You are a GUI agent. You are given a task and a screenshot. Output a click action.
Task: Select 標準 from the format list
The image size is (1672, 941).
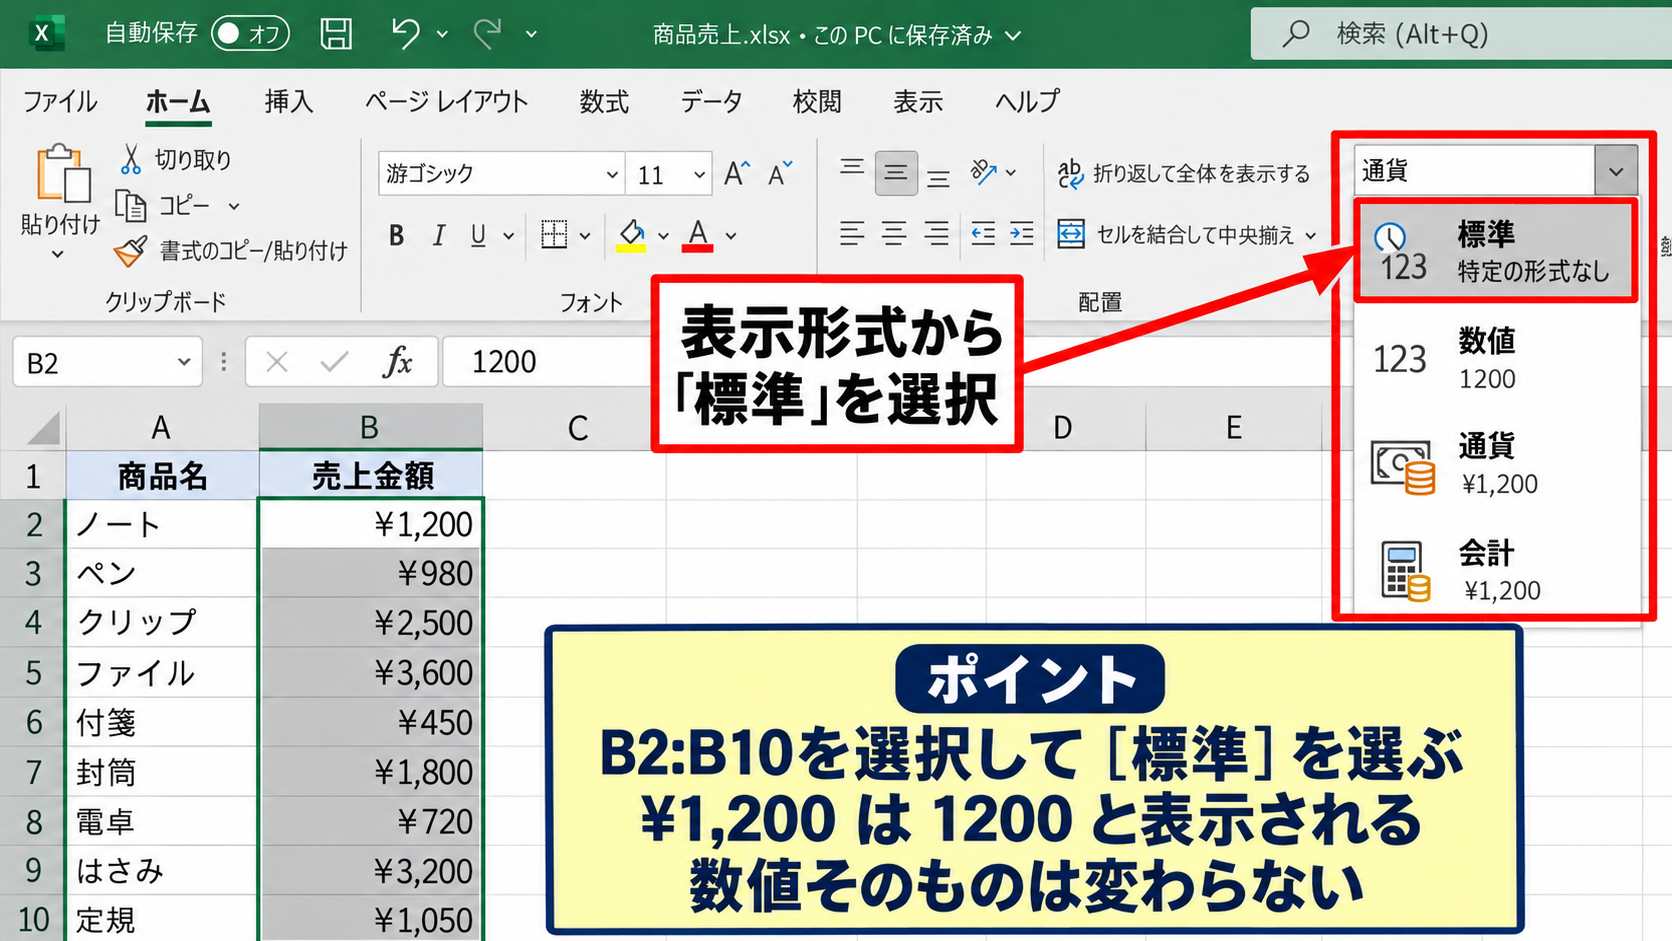[x=1496, y=251]
